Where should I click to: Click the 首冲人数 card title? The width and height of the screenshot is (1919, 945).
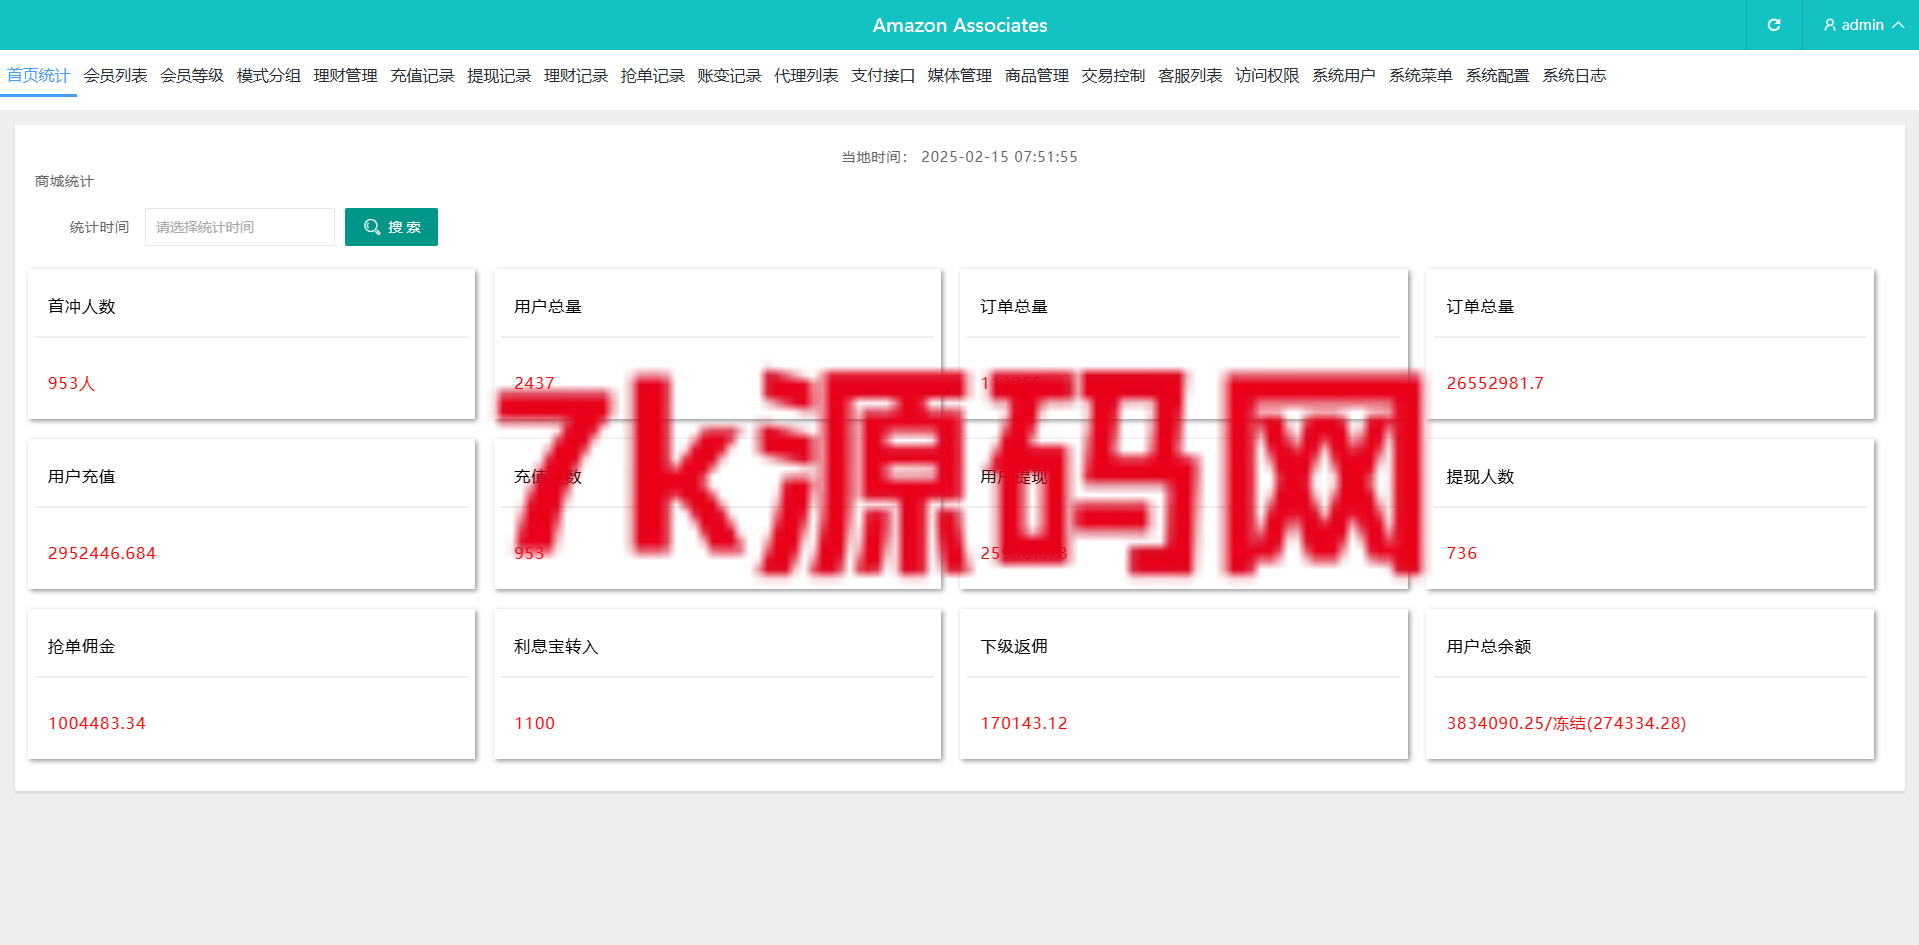(82, 307)
